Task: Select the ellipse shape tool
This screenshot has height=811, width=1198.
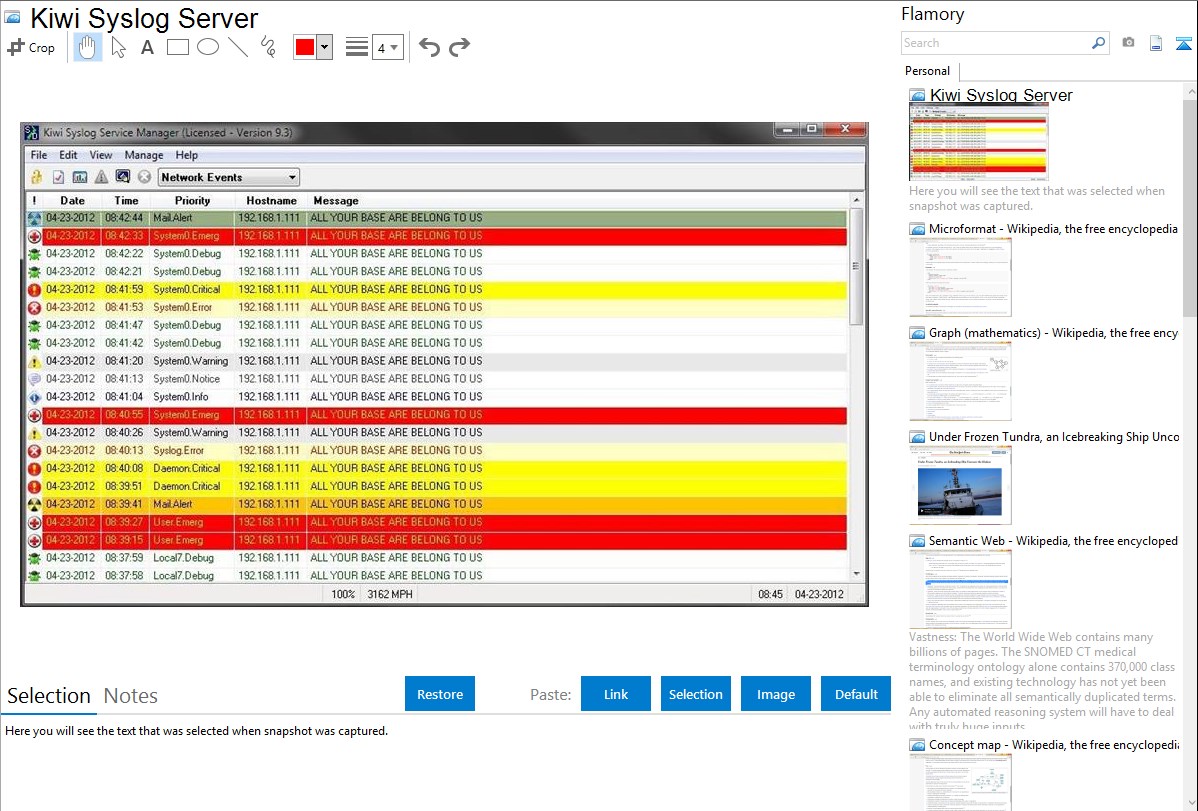Action: (x=208, y=47)
